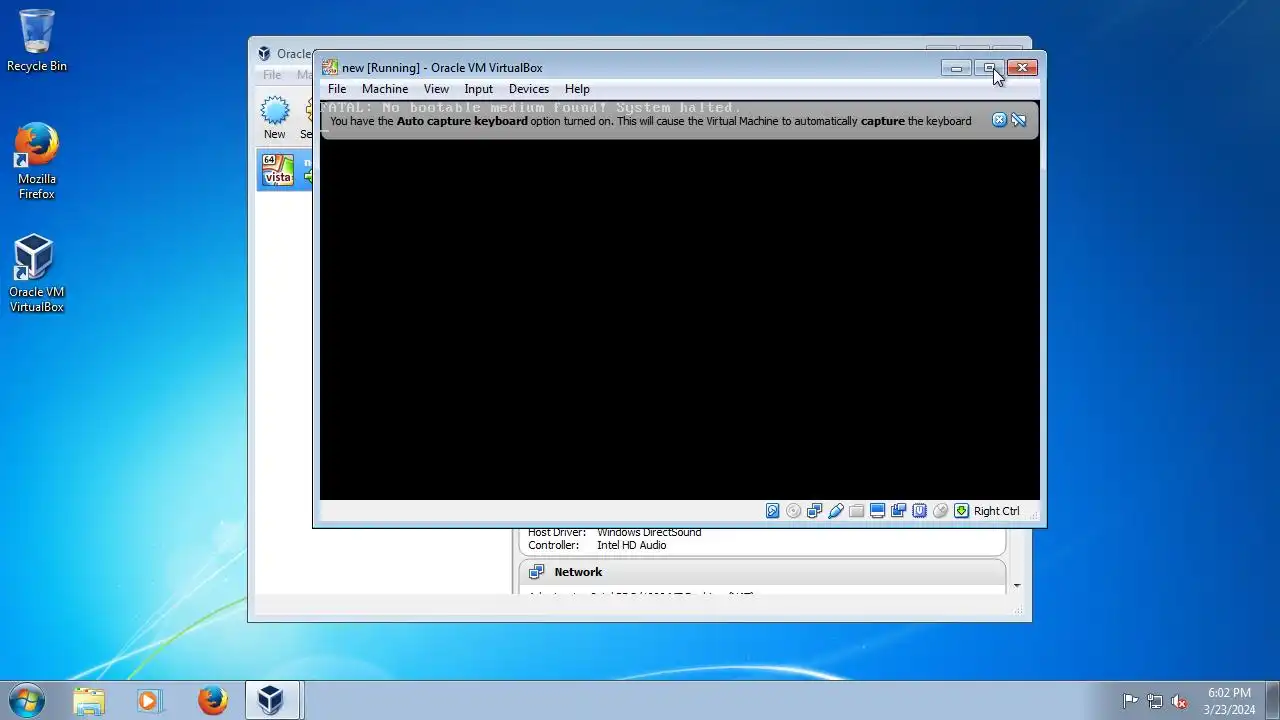Open Firefox from the taskbar

(211, 700)
